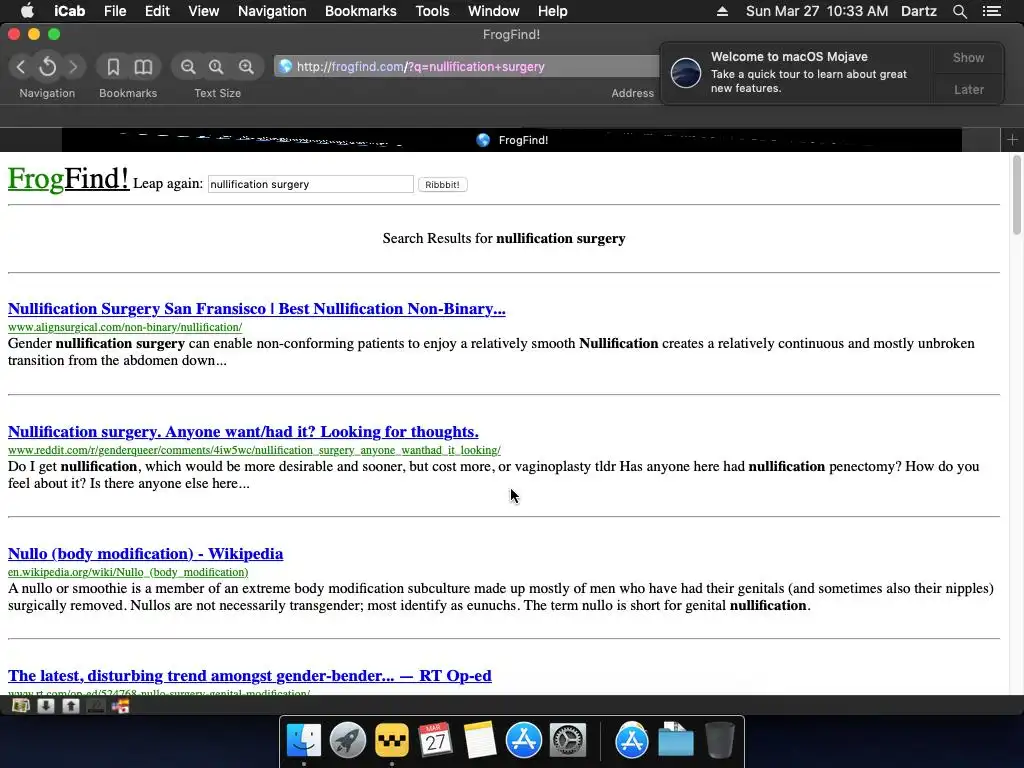Increase text size with zoom-in magnifier
Screen dimensions: 1024x768
click(246, 67)
